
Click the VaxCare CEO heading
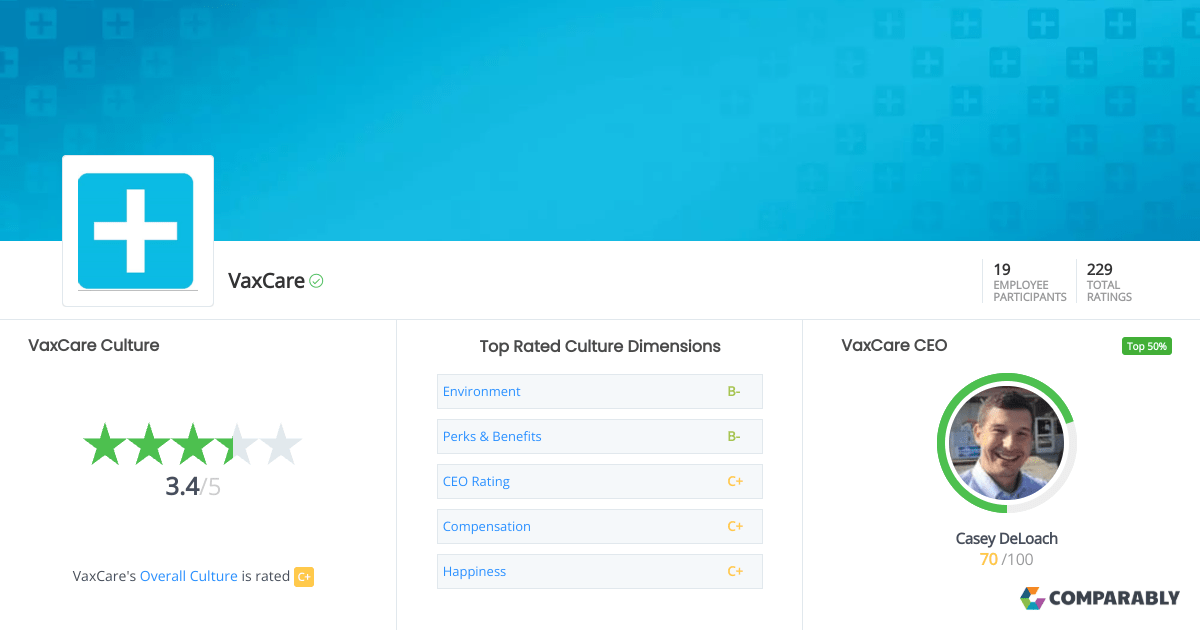pos(894,345)
